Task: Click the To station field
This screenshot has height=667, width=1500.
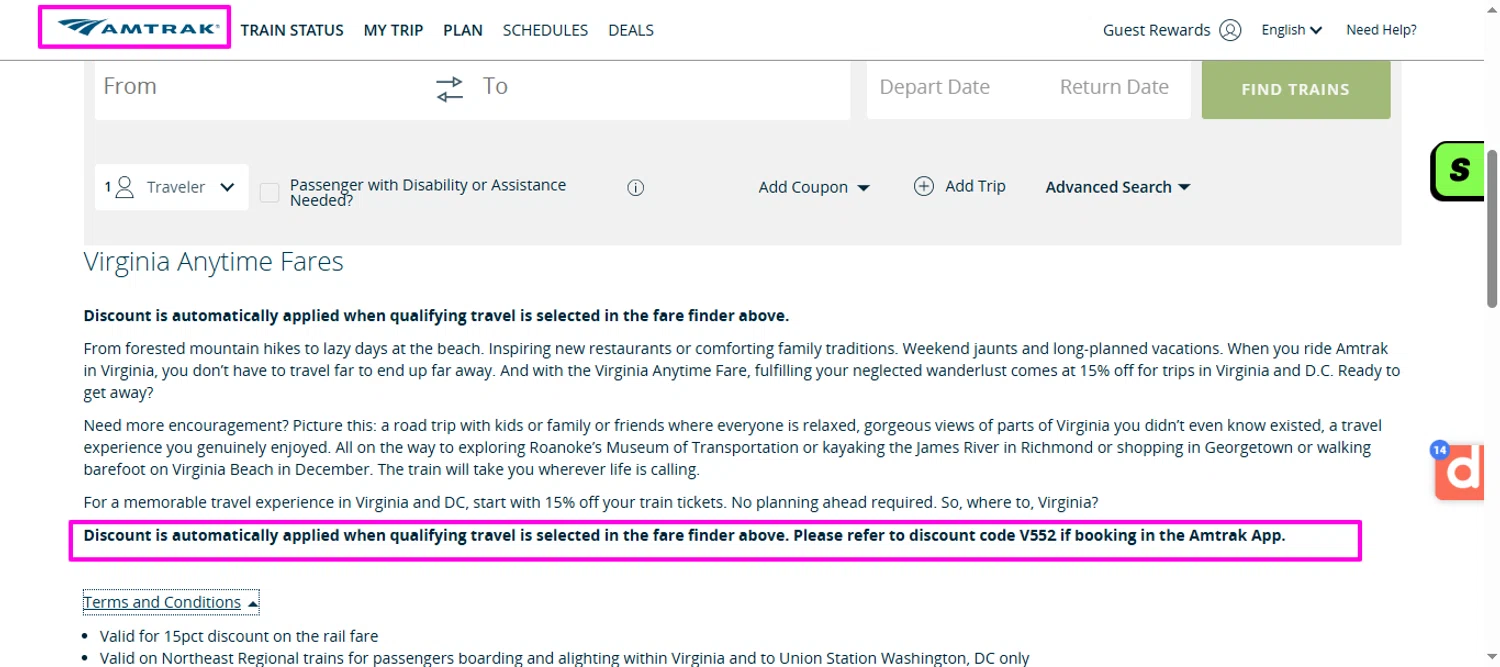Action: (x=660, y=89)
